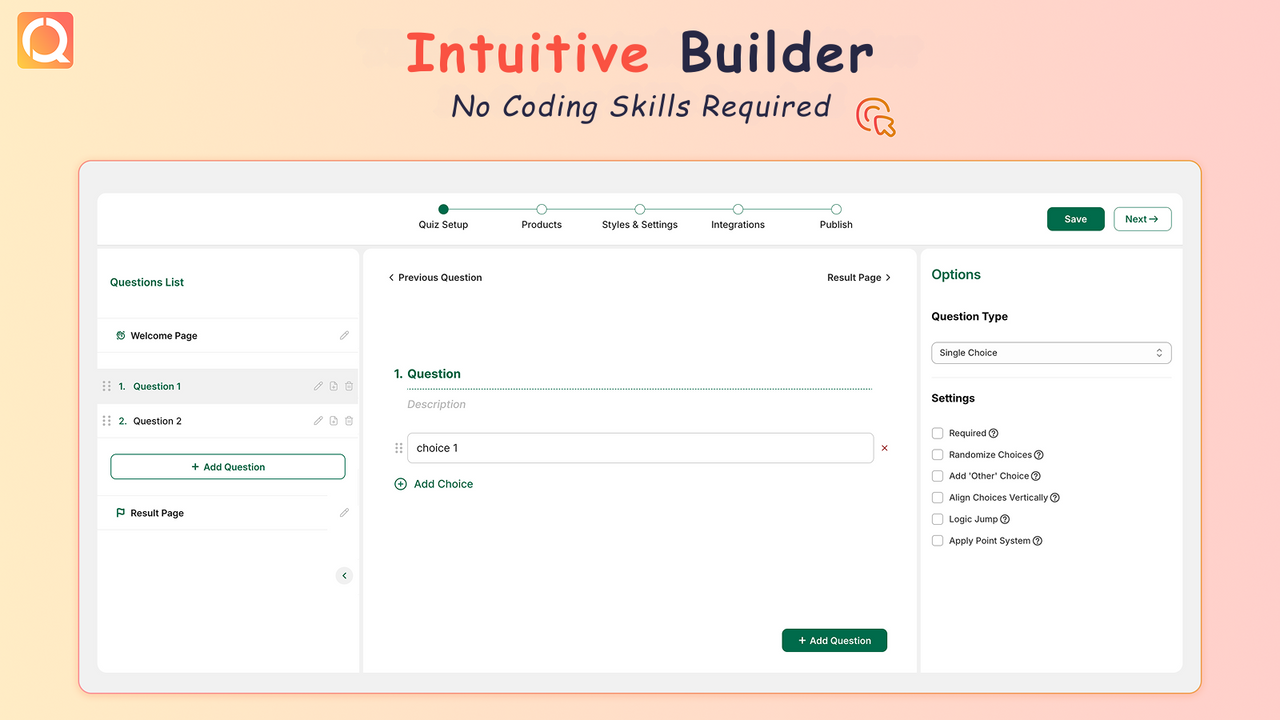
Task: Grab the drag handle beside Question 2
Action: click(107, 421)
